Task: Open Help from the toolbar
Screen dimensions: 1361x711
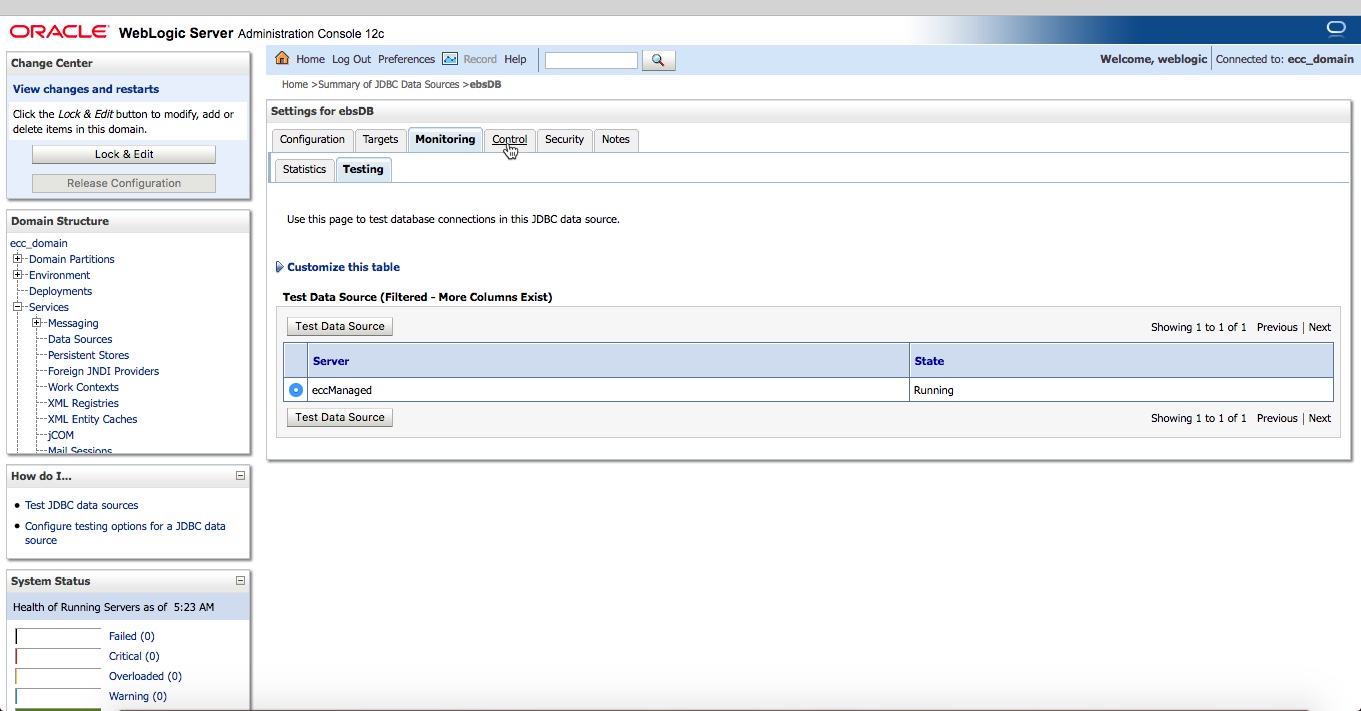Action: point(515,60)
